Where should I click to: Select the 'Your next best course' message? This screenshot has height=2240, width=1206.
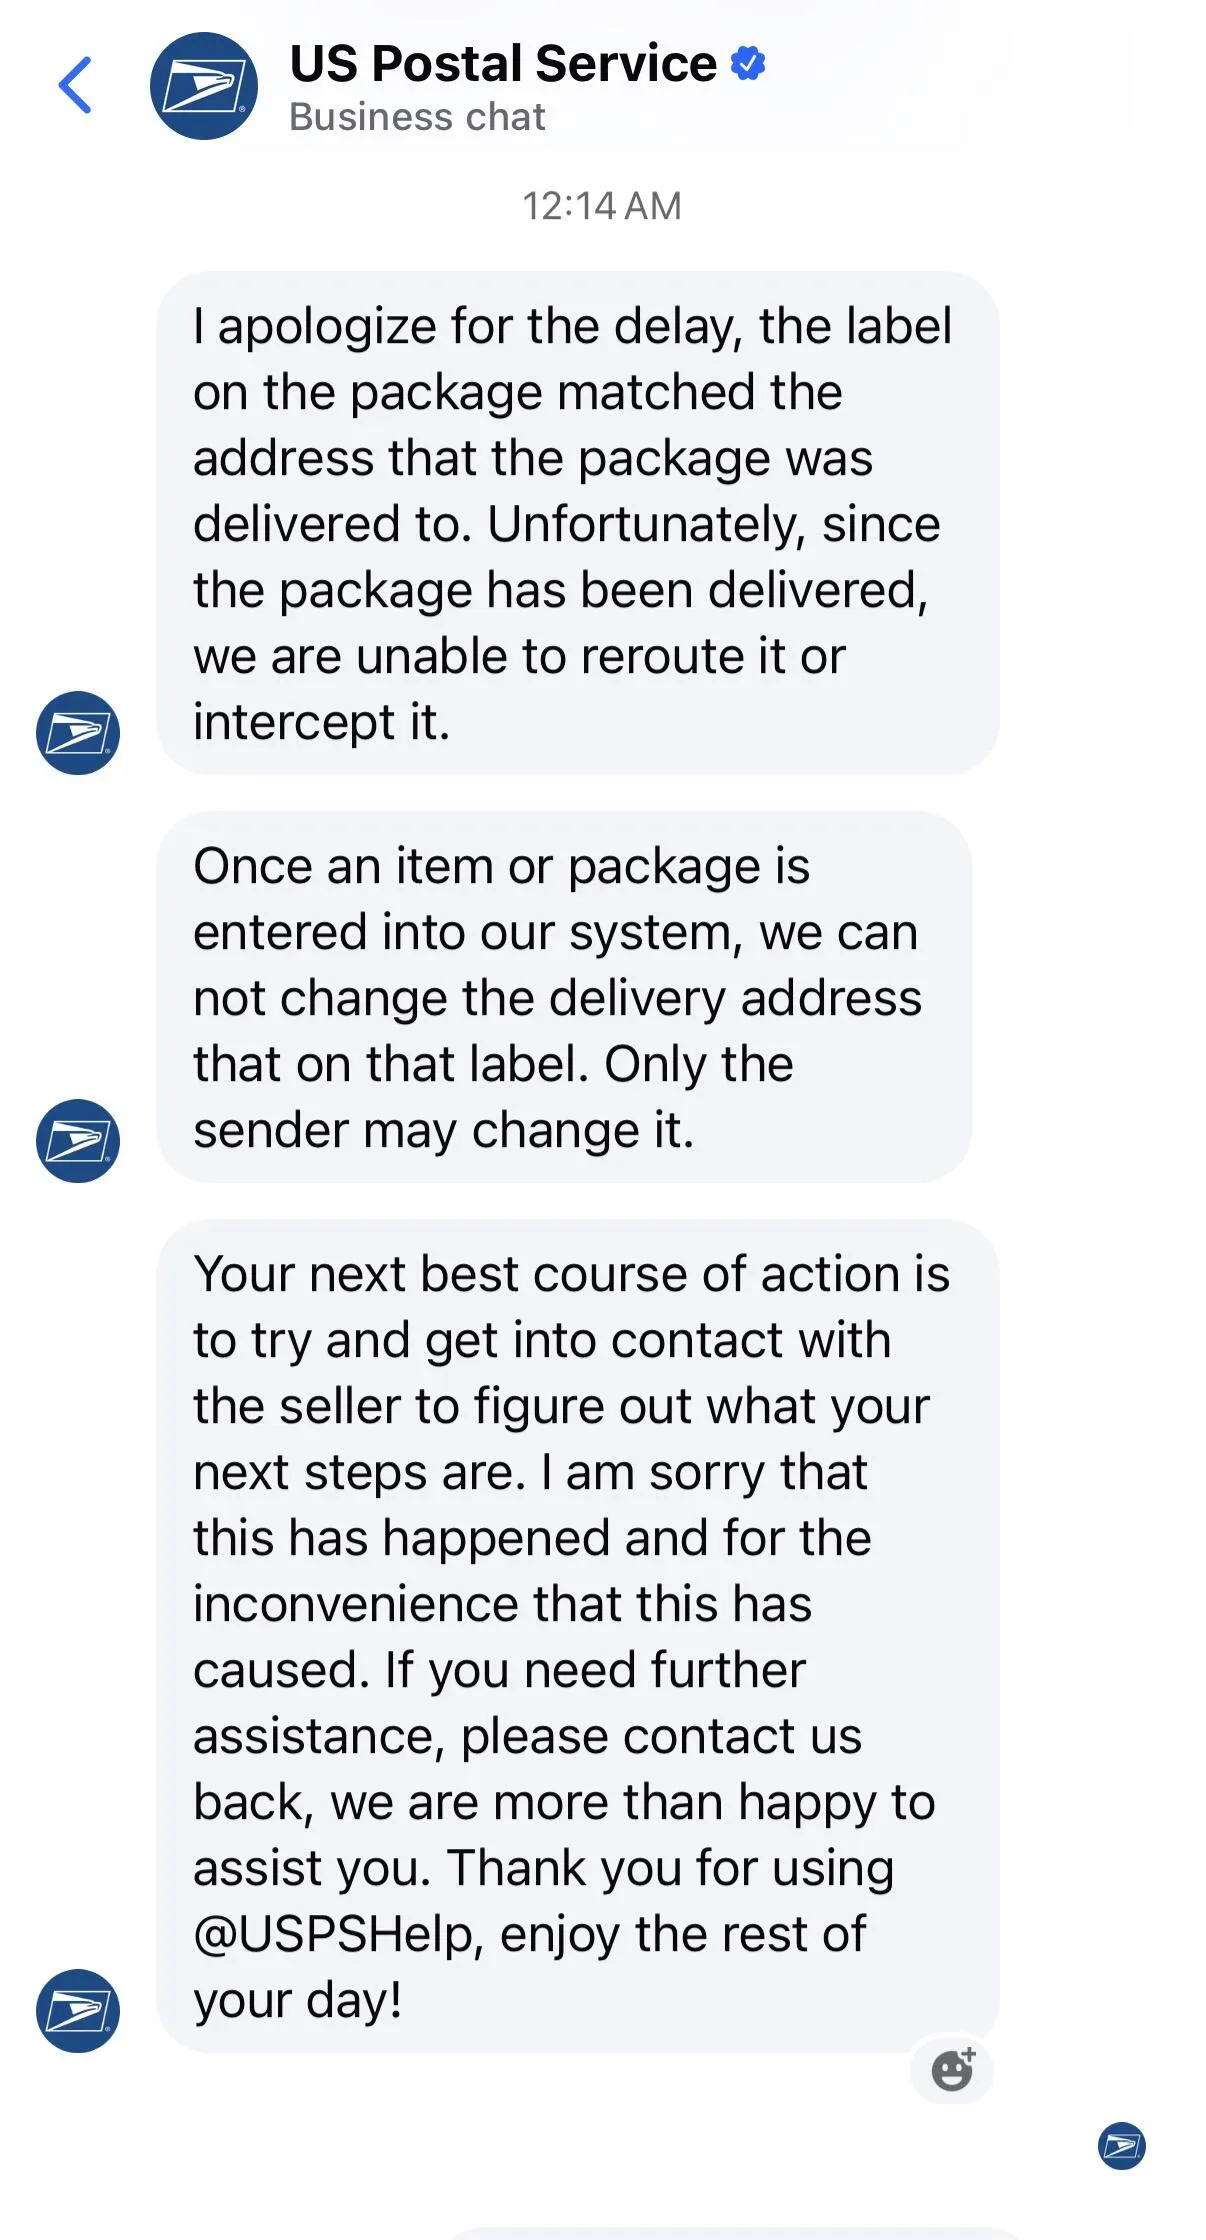point(577,1636)
